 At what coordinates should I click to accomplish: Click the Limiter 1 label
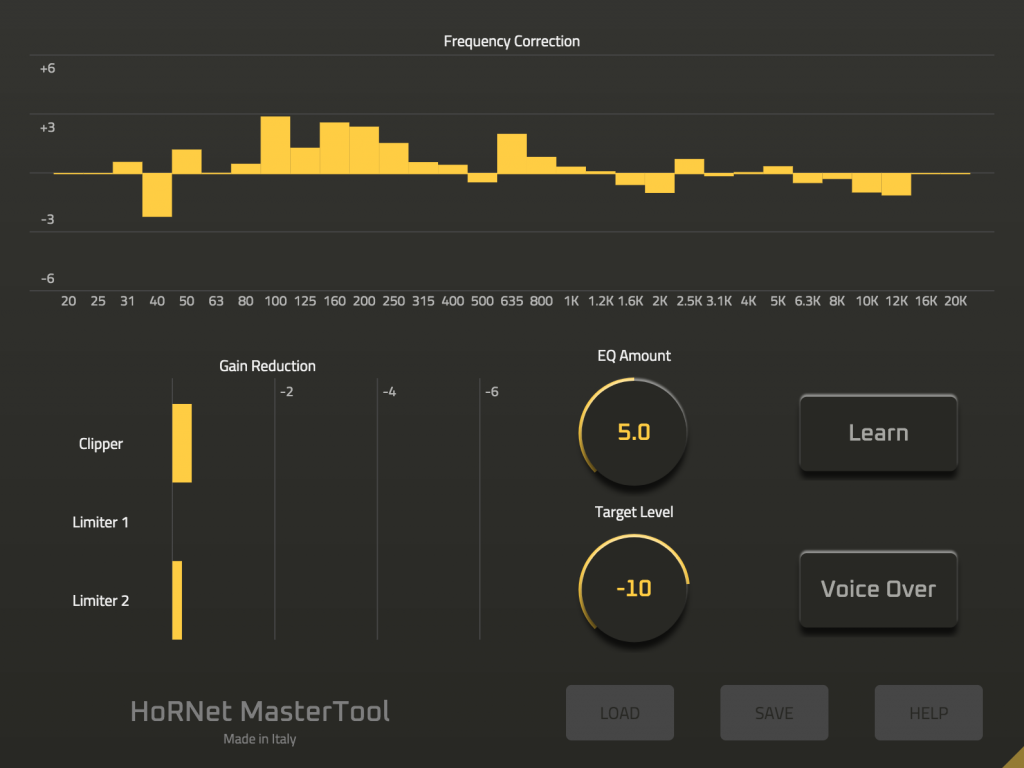[x=100, y=521]
